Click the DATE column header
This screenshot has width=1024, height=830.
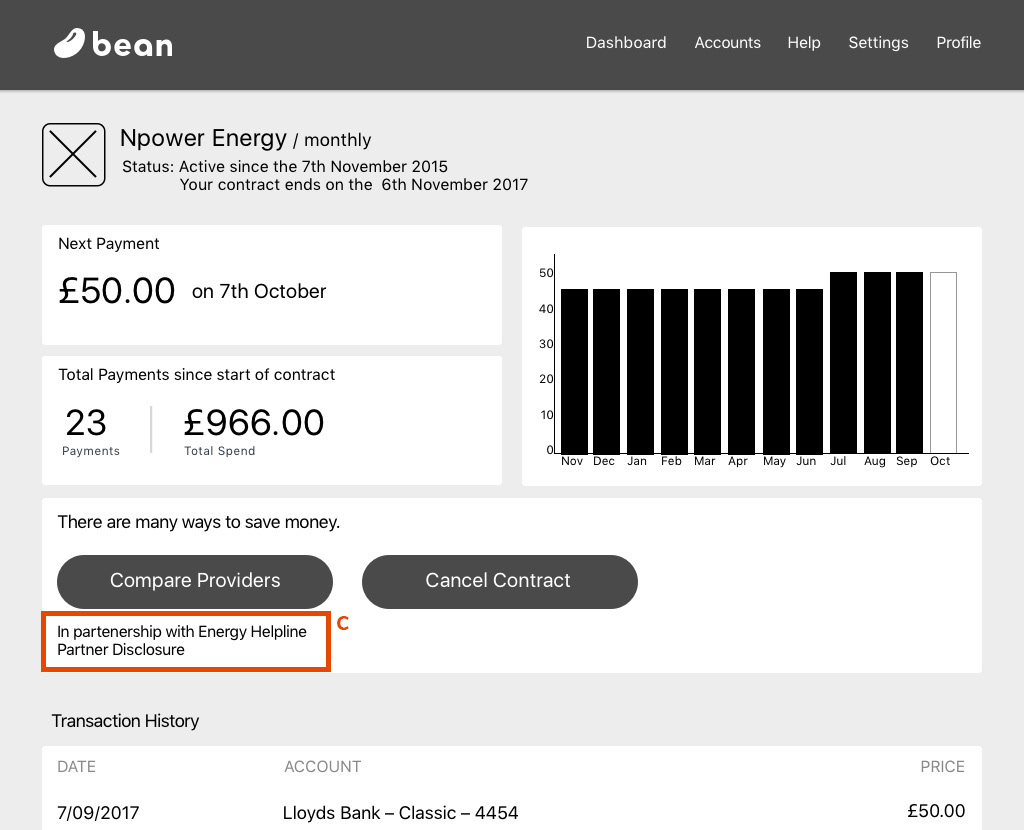(77, 767)
